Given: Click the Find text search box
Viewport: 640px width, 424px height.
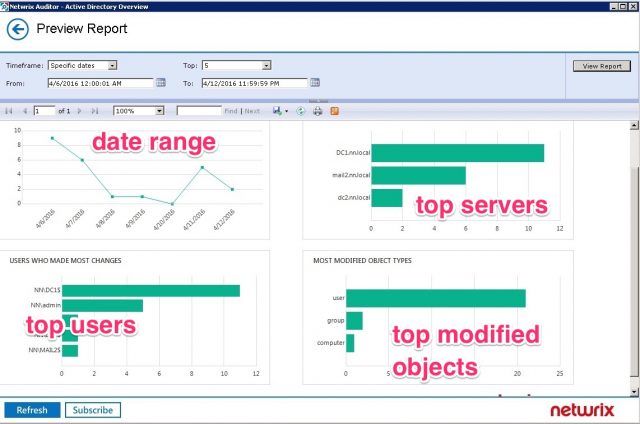Looking at the screenshot, I should 199,111.
